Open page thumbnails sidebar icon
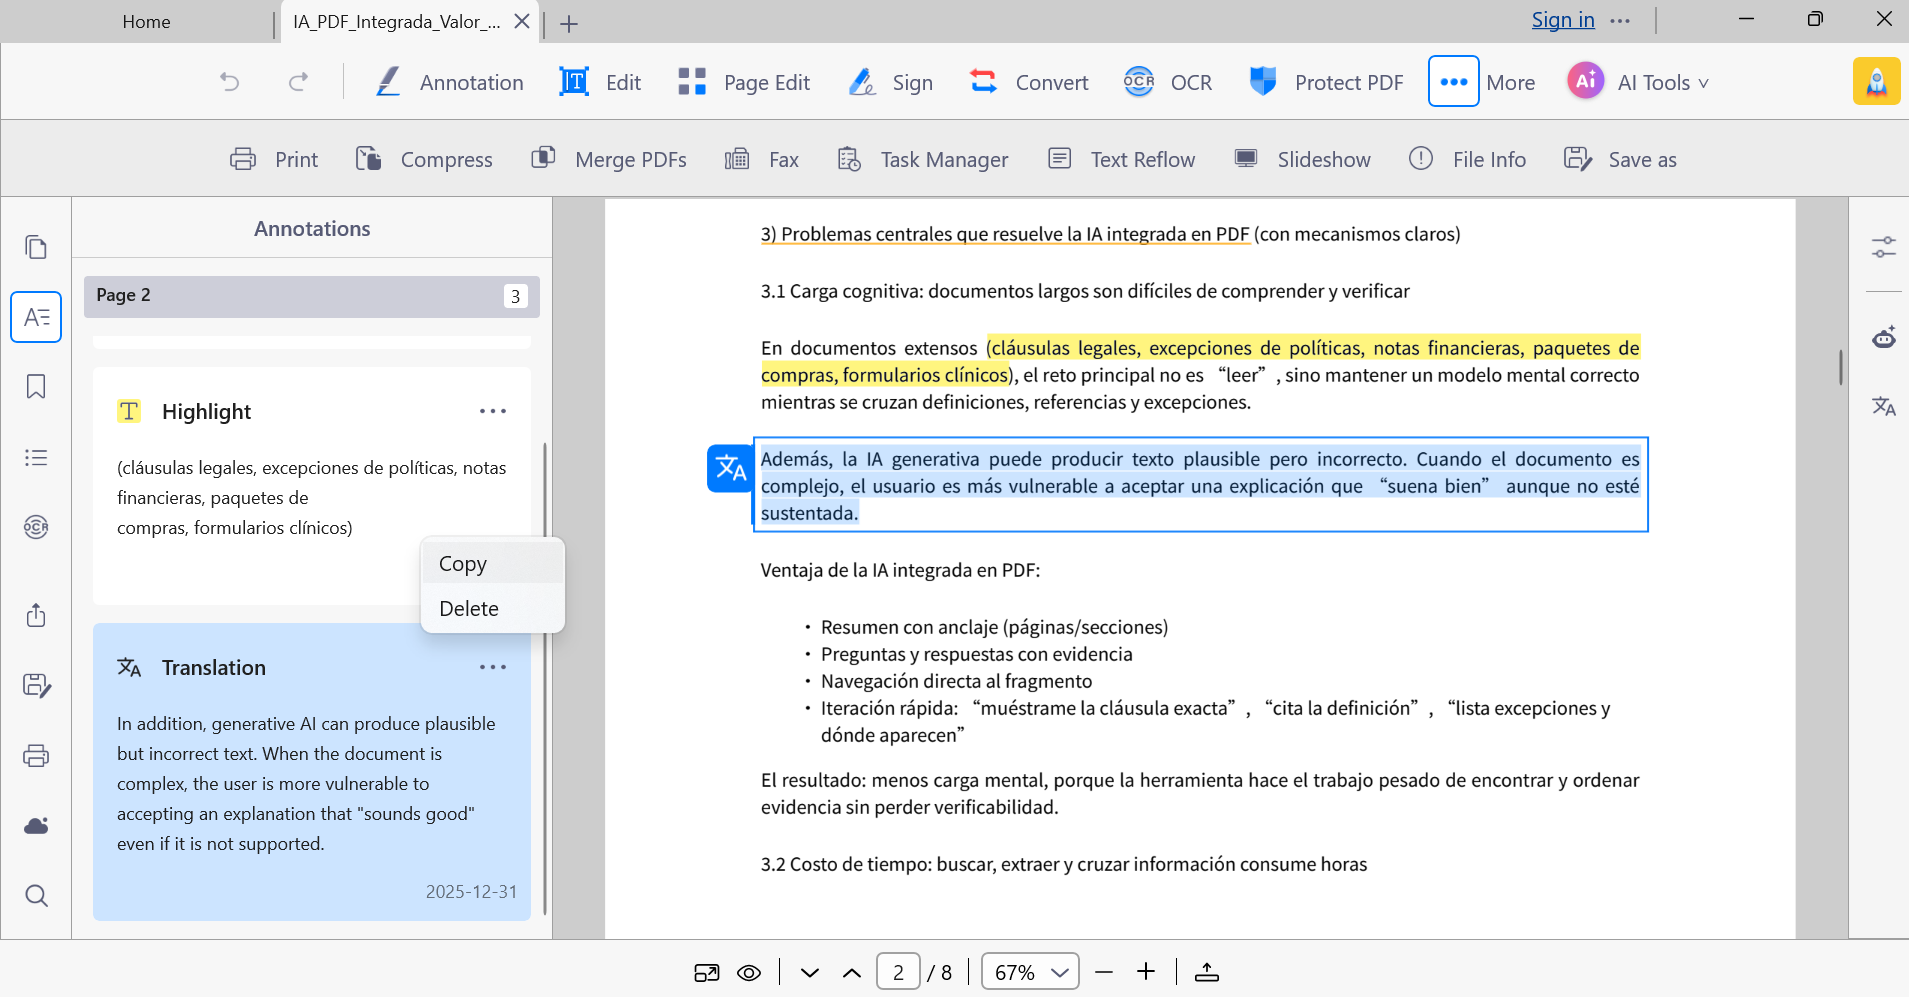Viewport: 1909px width, 997px height. 36,247
